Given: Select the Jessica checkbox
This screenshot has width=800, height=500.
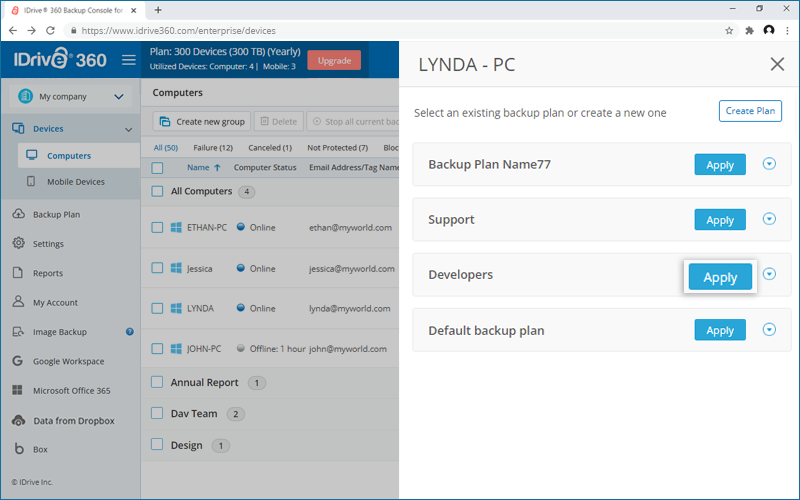Looking at the screenshot, I should point(157,268).
